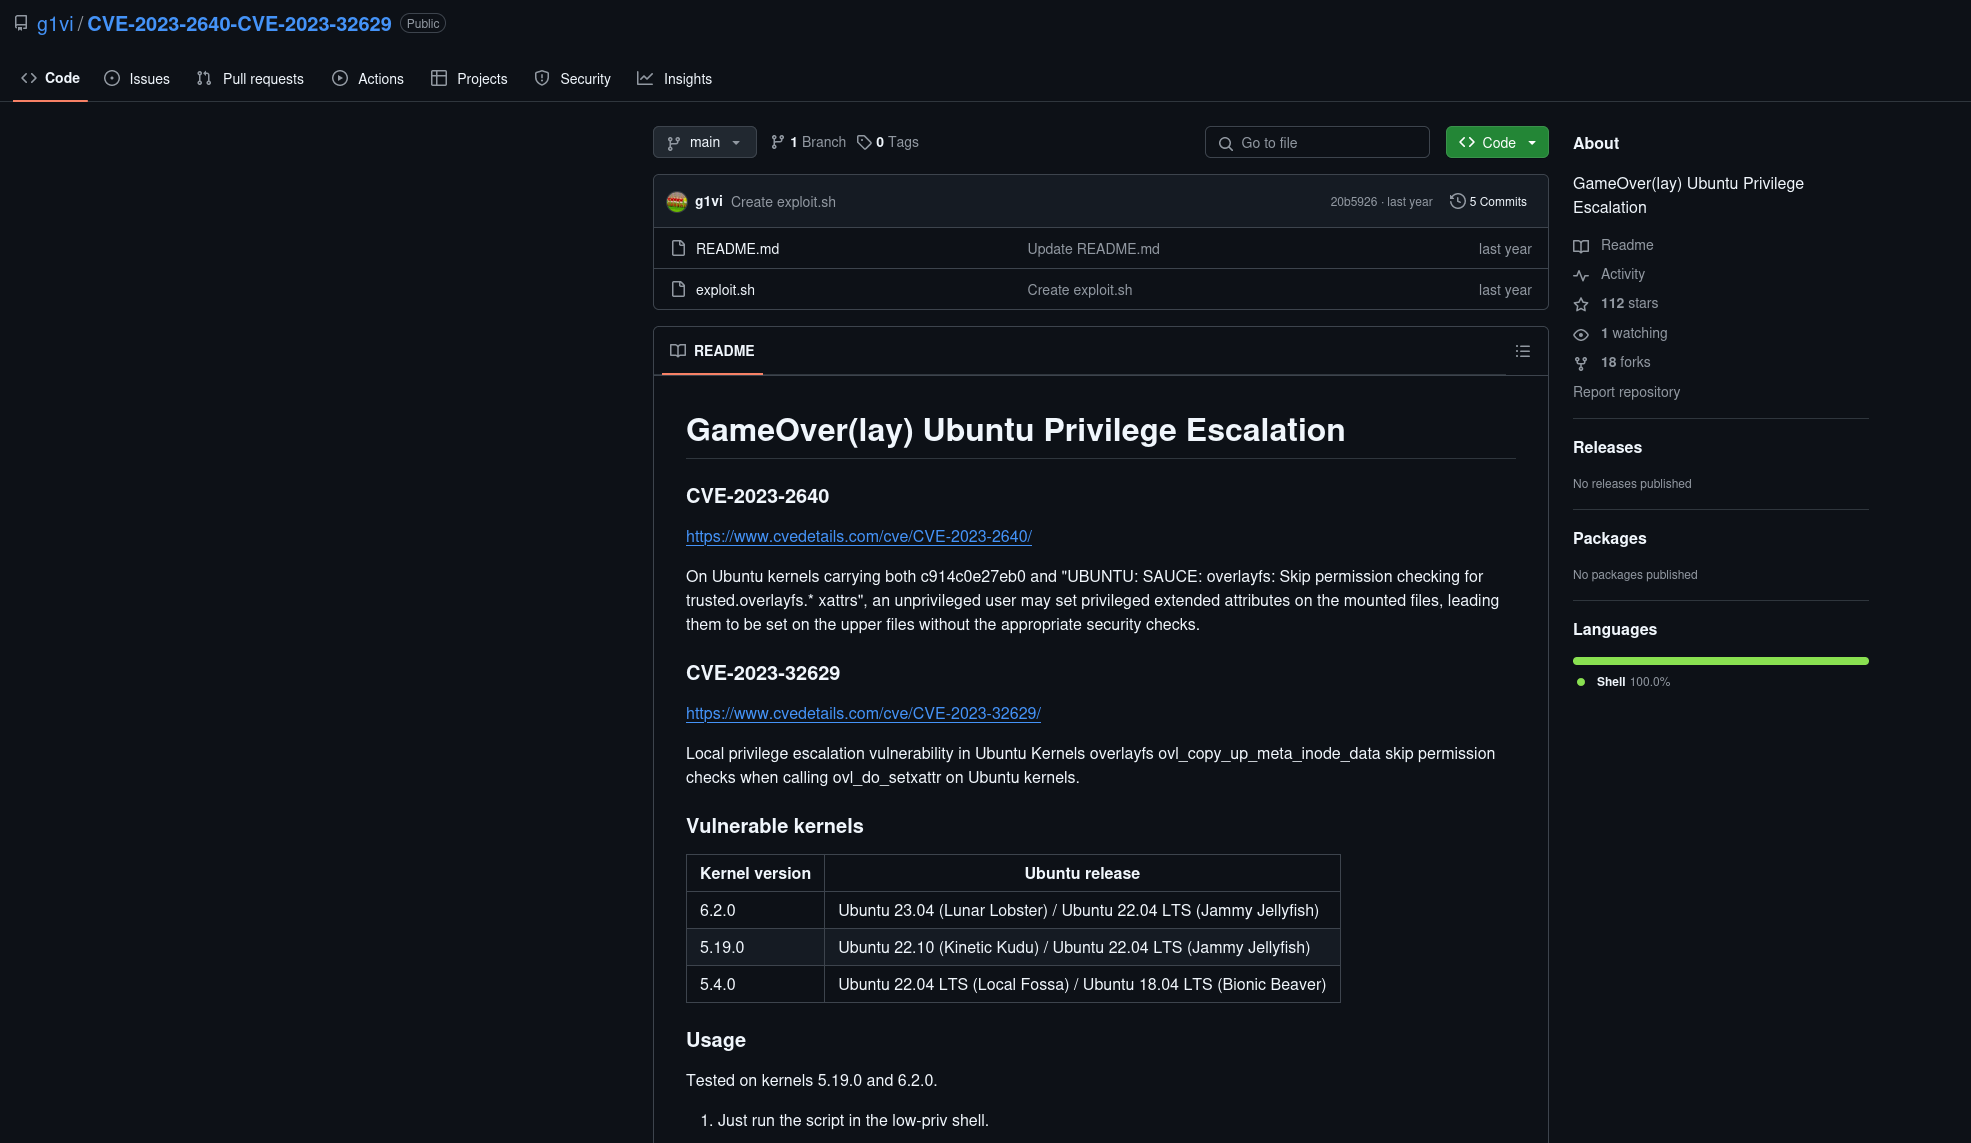Click the 5.19.0 kernel version cell
1971x1143 pixels.
pos(755,947)
